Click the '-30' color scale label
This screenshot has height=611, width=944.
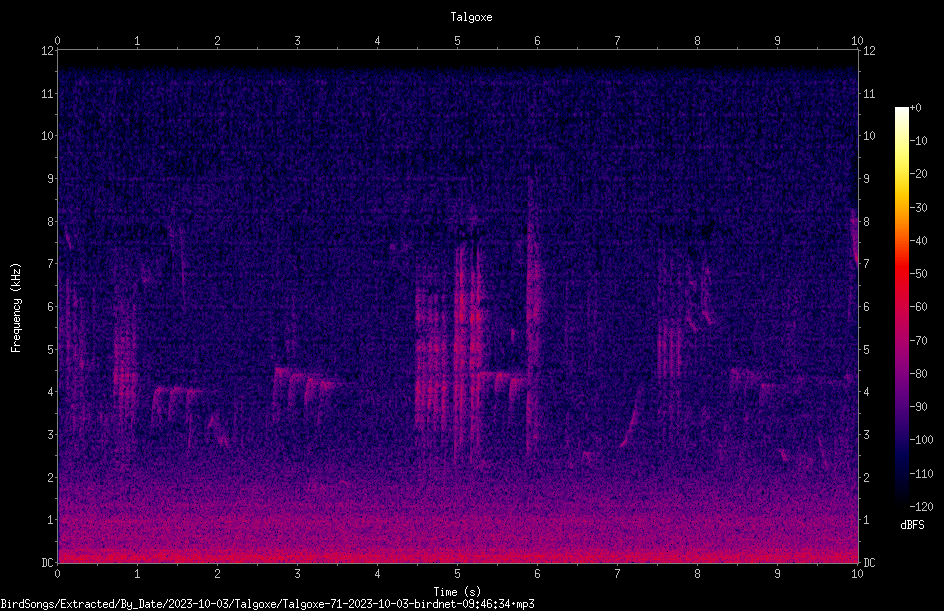(x=918, y=208)
